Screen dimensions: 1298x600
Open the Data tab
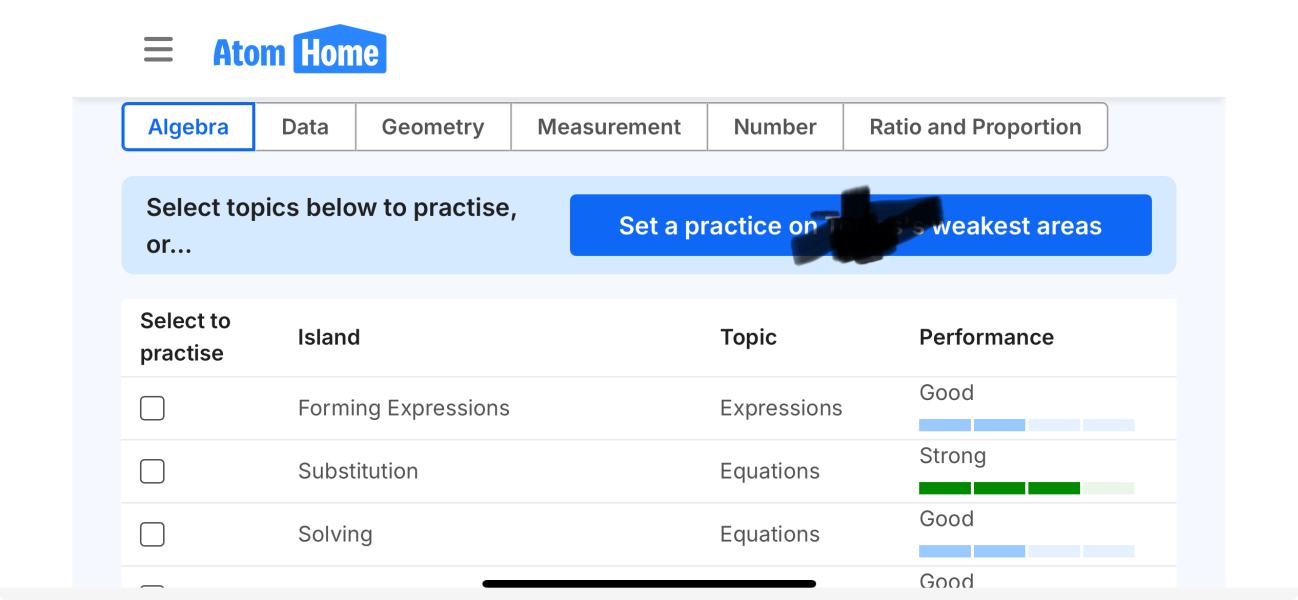(x=305, y=127)
